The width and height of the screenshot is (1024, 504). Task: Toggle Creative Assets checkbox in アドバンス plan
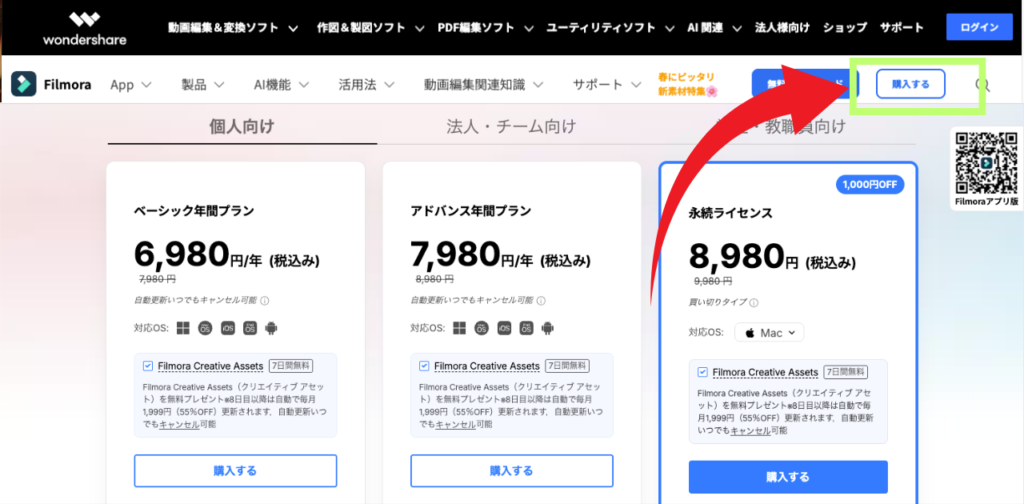(424, 366)
